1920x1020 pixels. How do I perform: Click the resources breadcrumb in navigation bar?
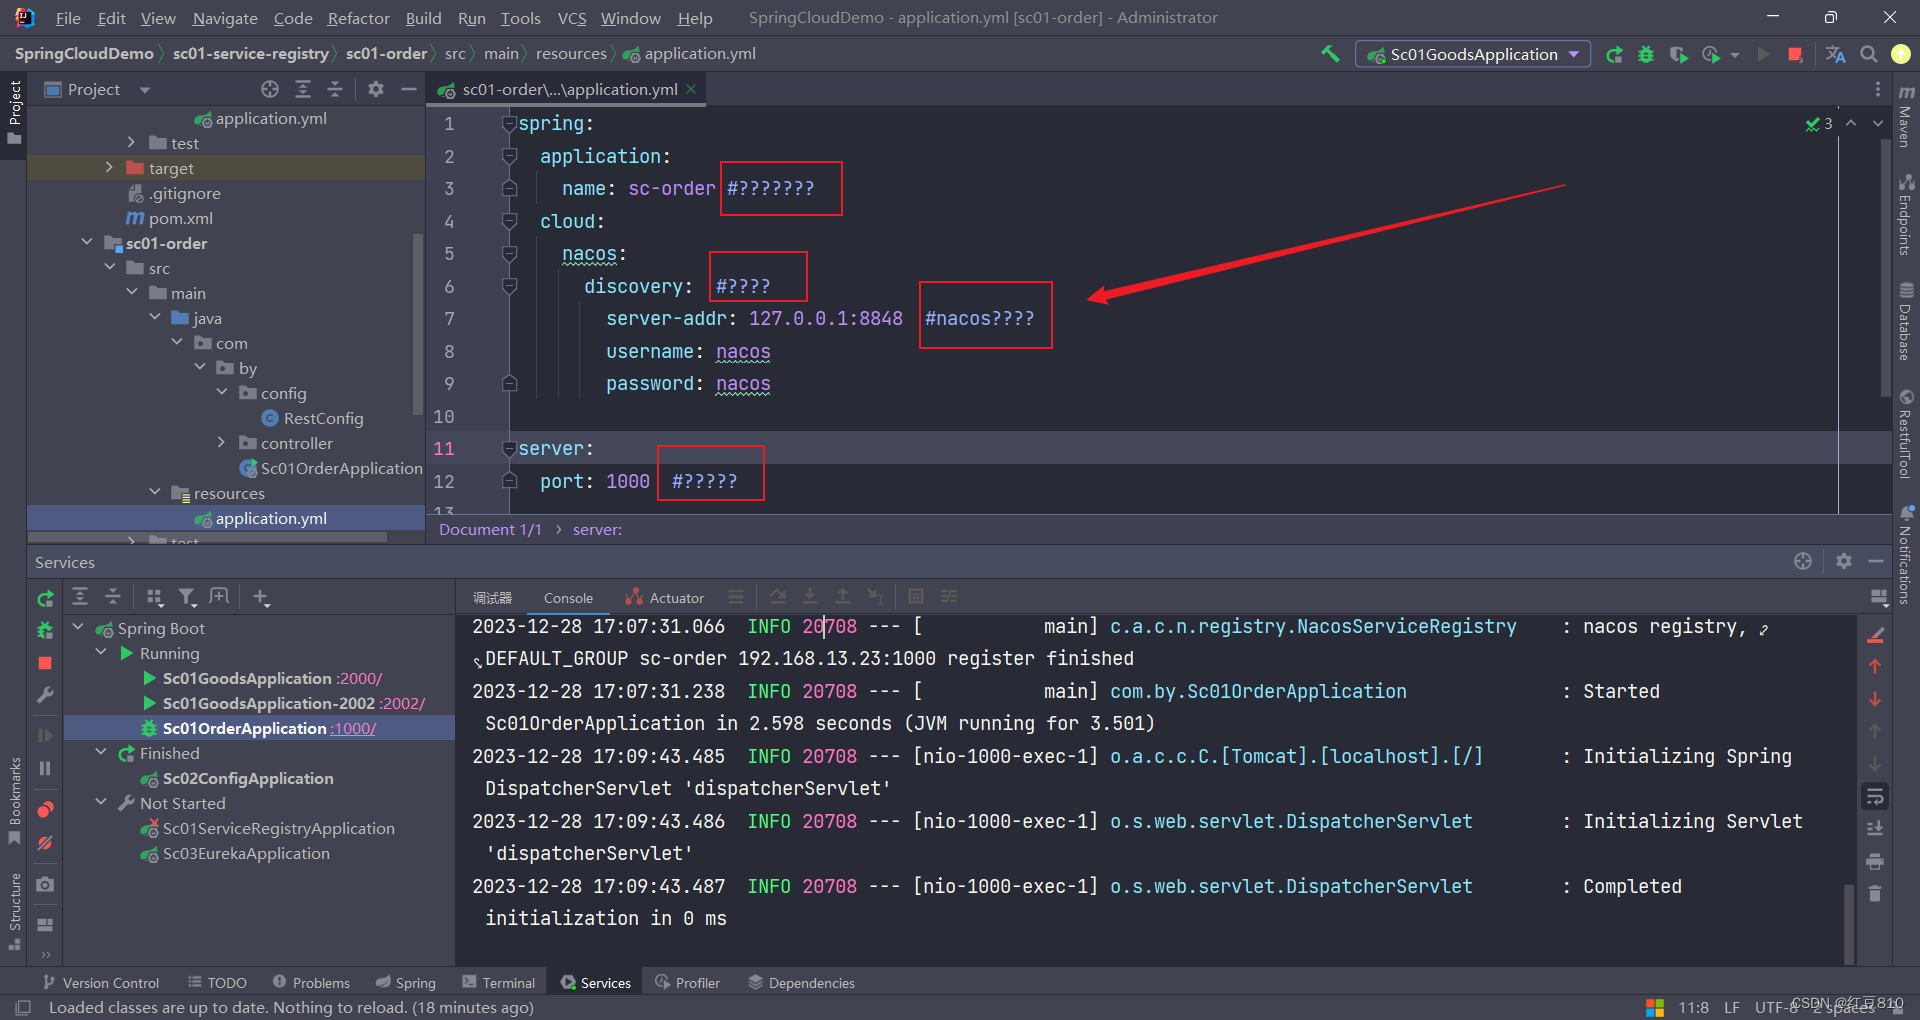[x=571, y=54]
